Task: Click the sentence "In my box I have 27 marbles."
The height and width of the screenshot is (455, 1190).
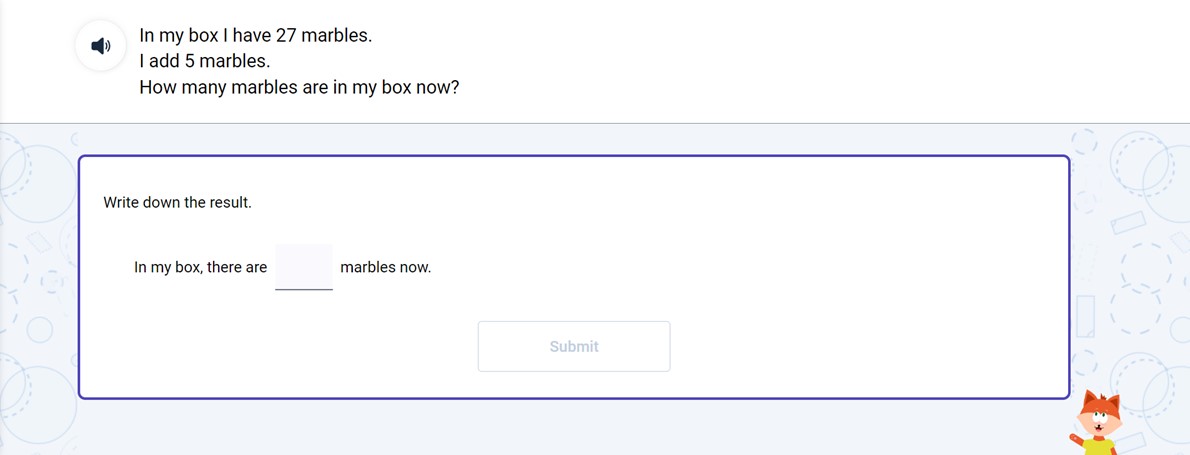Action: click(x=255, y=36)
